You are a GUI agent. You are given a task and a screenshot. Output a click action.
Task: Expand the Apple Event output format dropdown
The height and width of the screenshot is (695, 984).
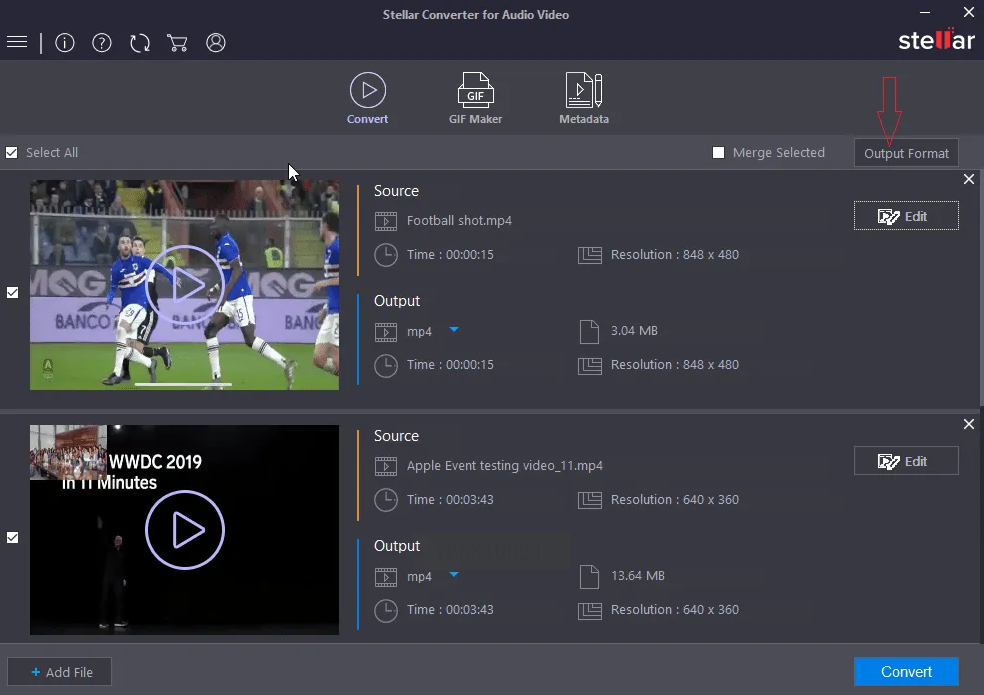click(x=454, y=574)
